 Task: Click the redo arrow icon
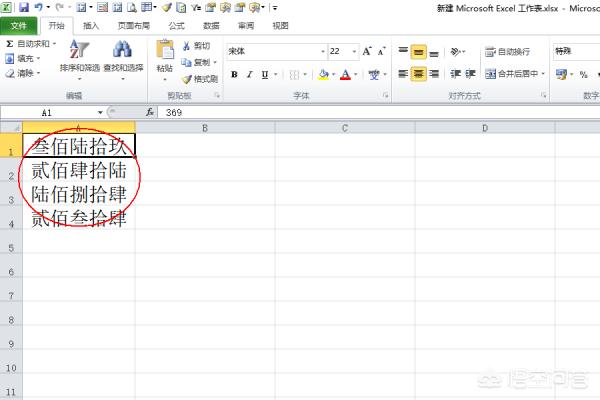pos(60,7)
